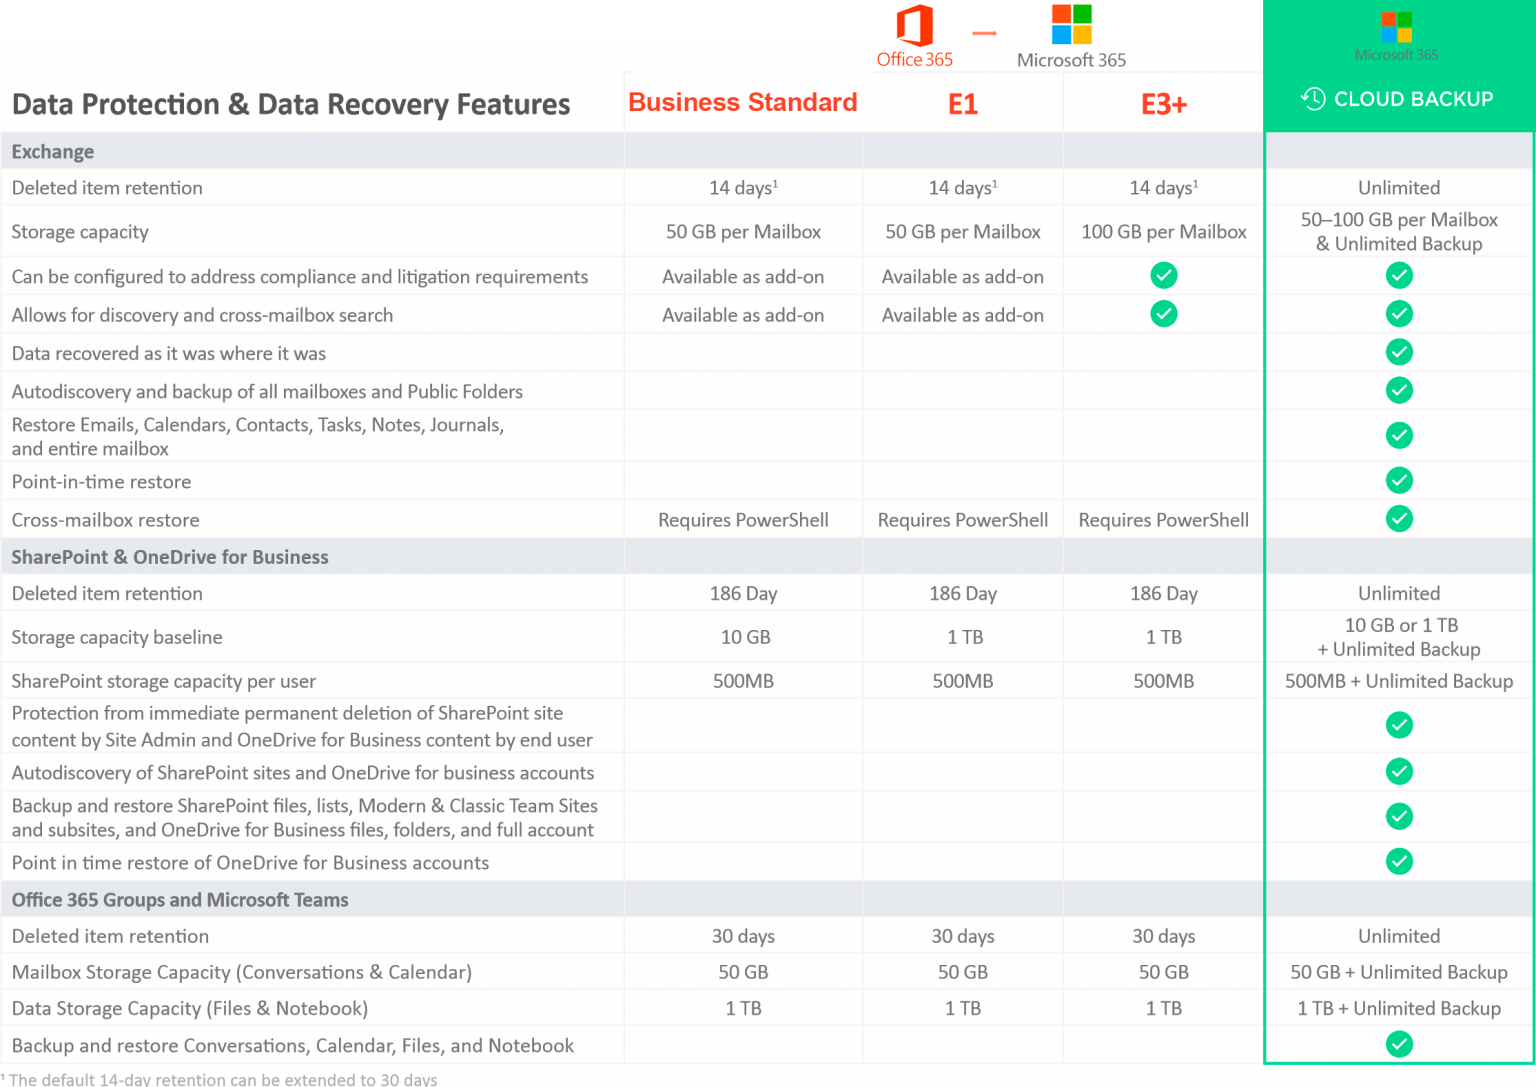Select the Cloud Backup checkmark for Point-in-time restore
Screen dimensions: 1536x1087
coord(1399,480)
